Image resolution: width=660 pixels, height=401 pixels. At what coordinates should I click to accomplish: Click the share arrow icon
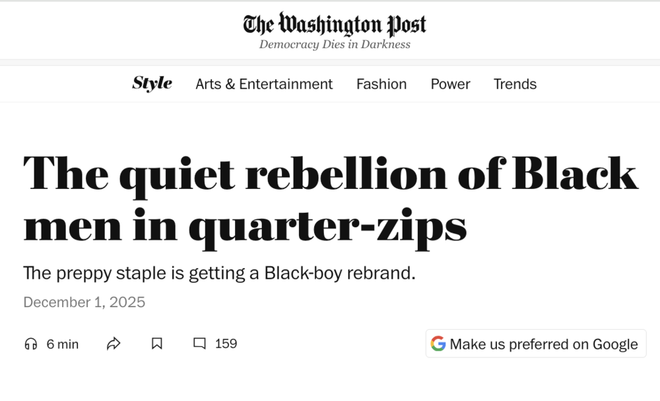pos(113,344)
